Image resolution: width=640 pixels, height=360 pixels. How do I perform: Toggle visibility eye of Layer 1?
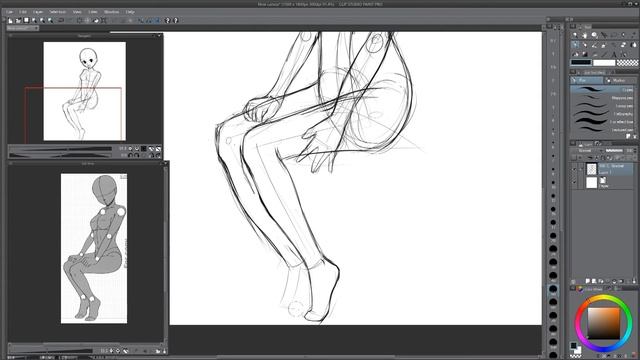click(574, 169)
